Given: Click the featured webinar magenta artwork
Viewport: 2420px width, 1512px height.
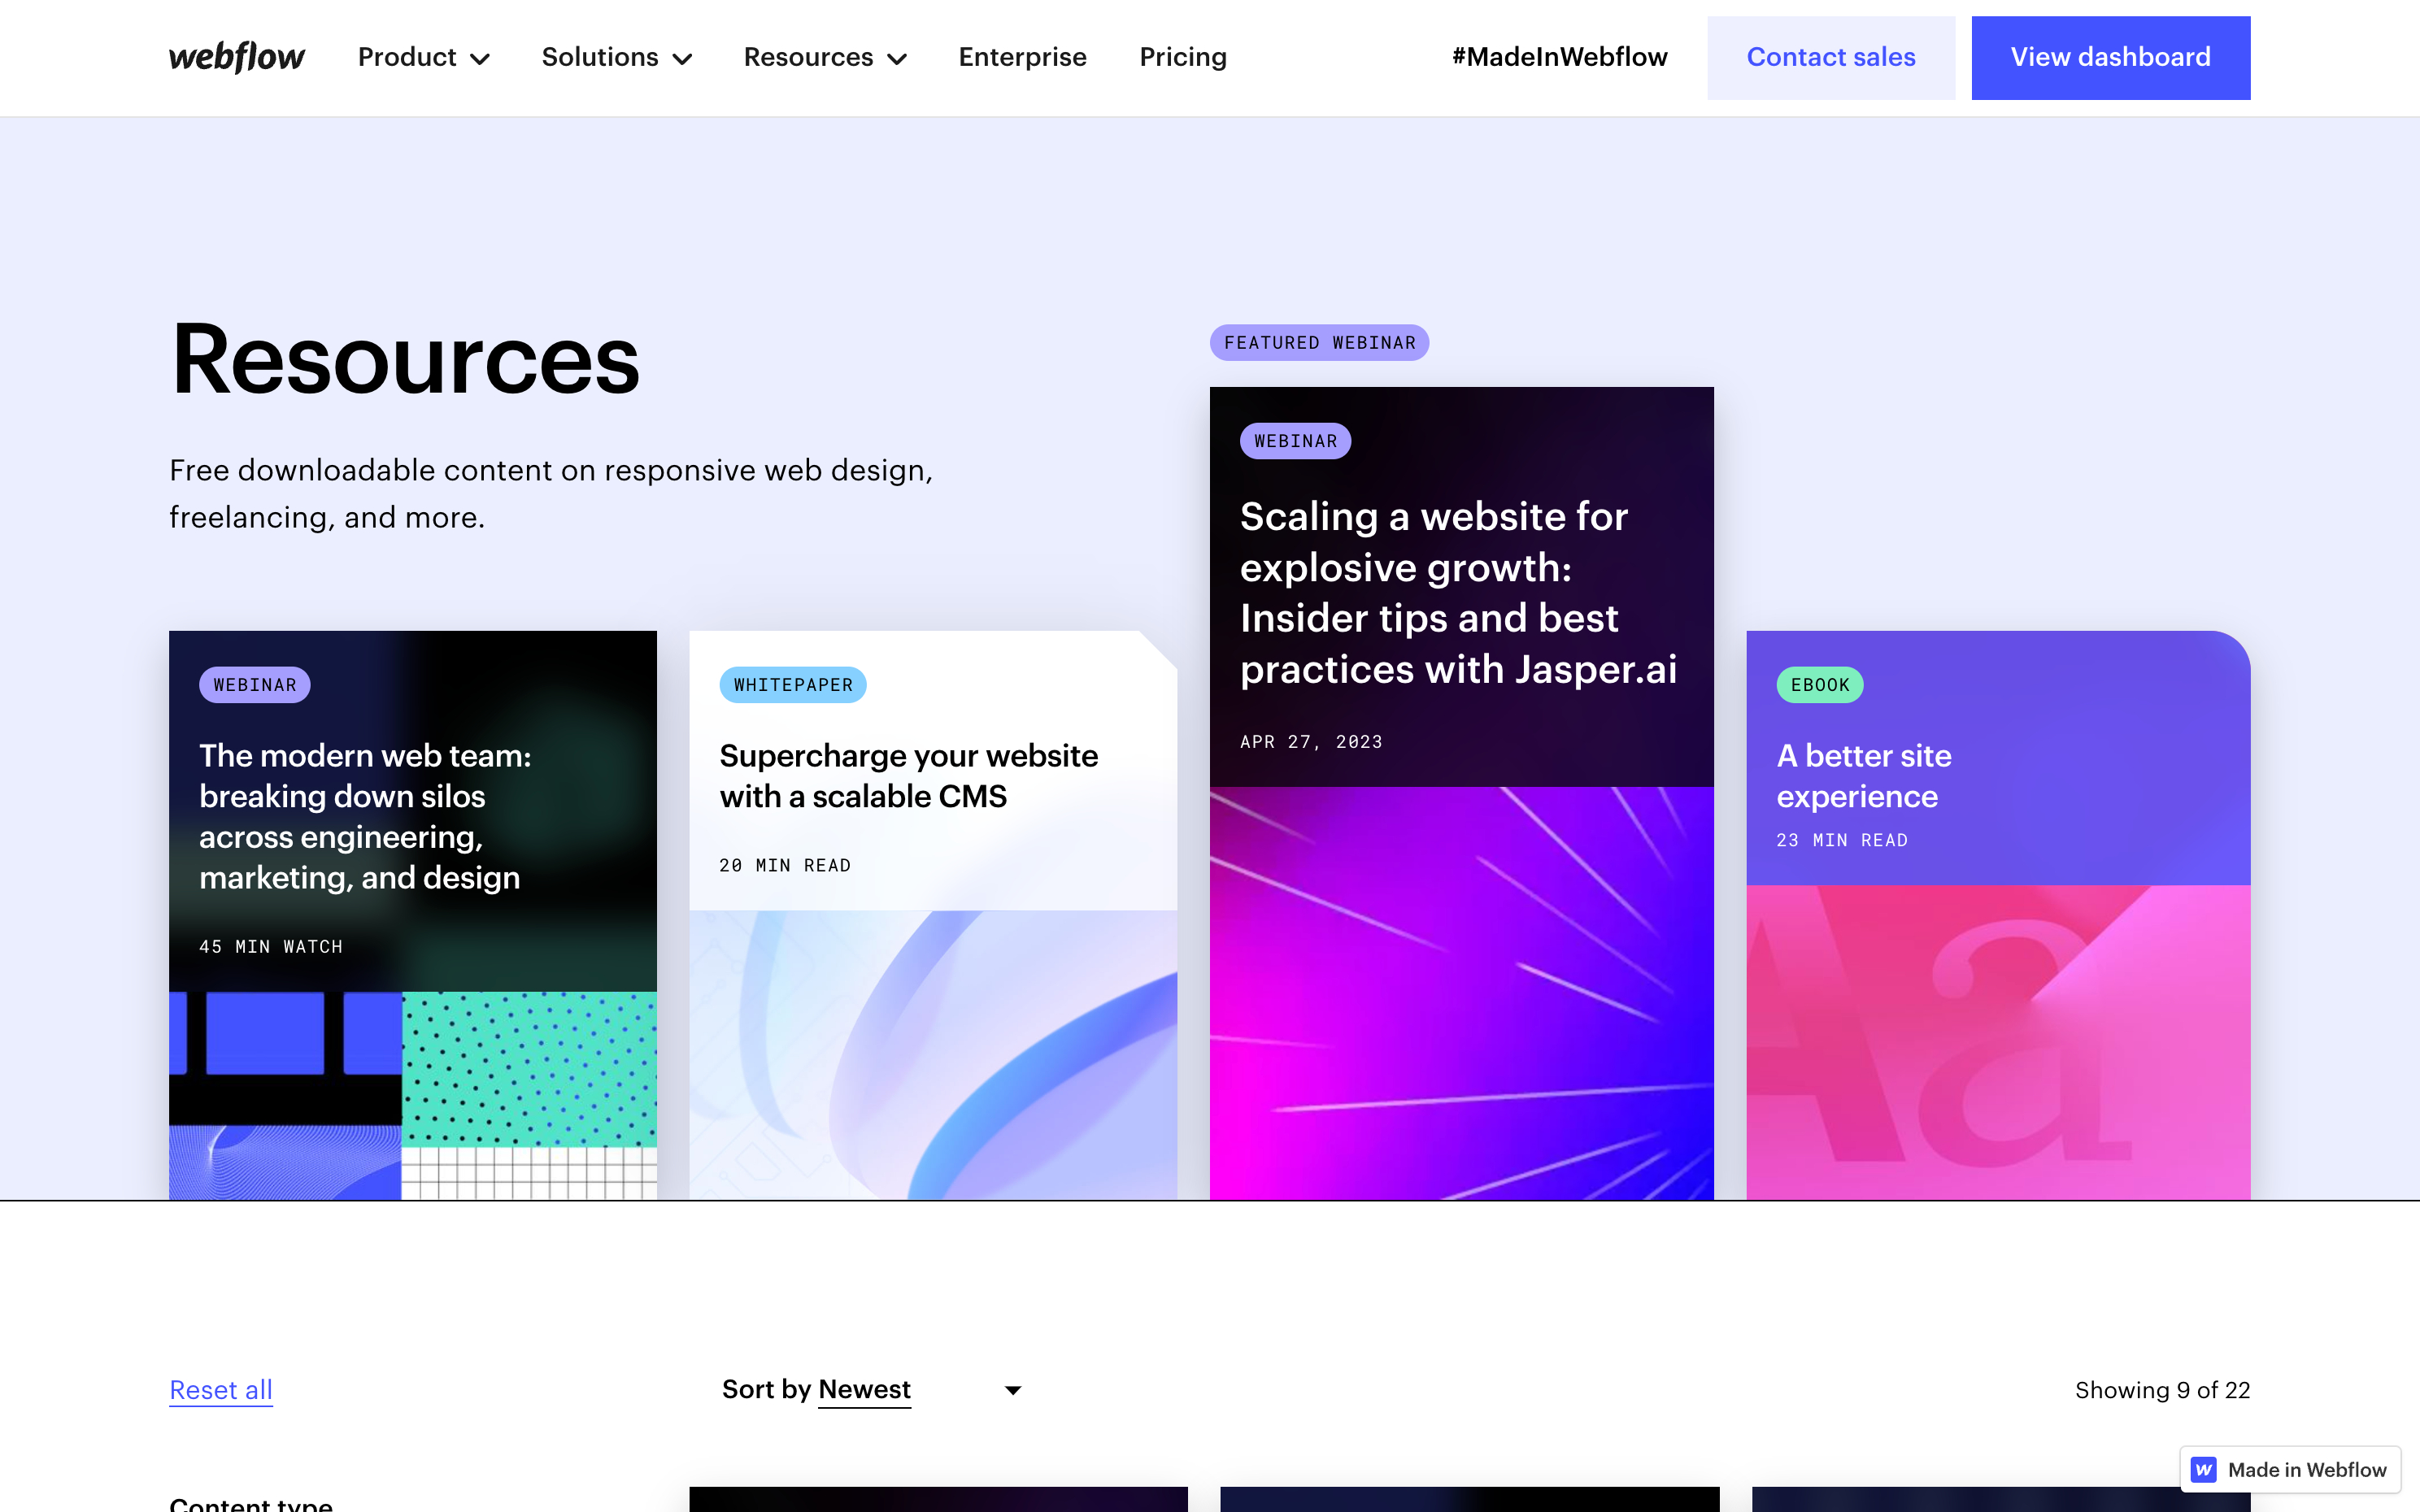Looking at the screenshot, I should click(x=1461, y=993).
